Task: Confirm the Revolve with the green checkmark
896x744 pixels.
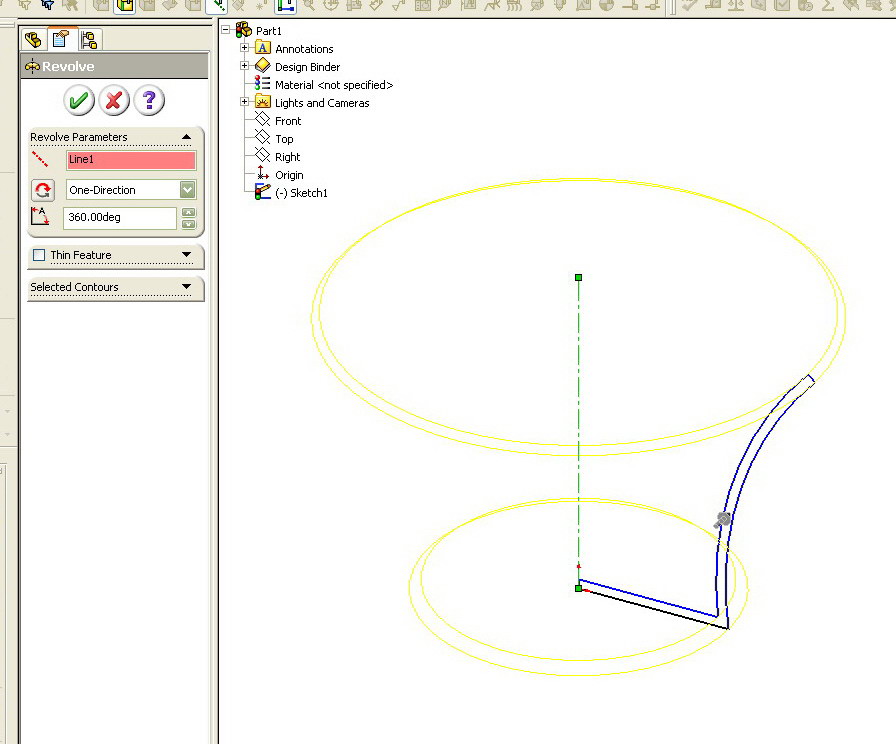Action: click(x=79, y=100)
